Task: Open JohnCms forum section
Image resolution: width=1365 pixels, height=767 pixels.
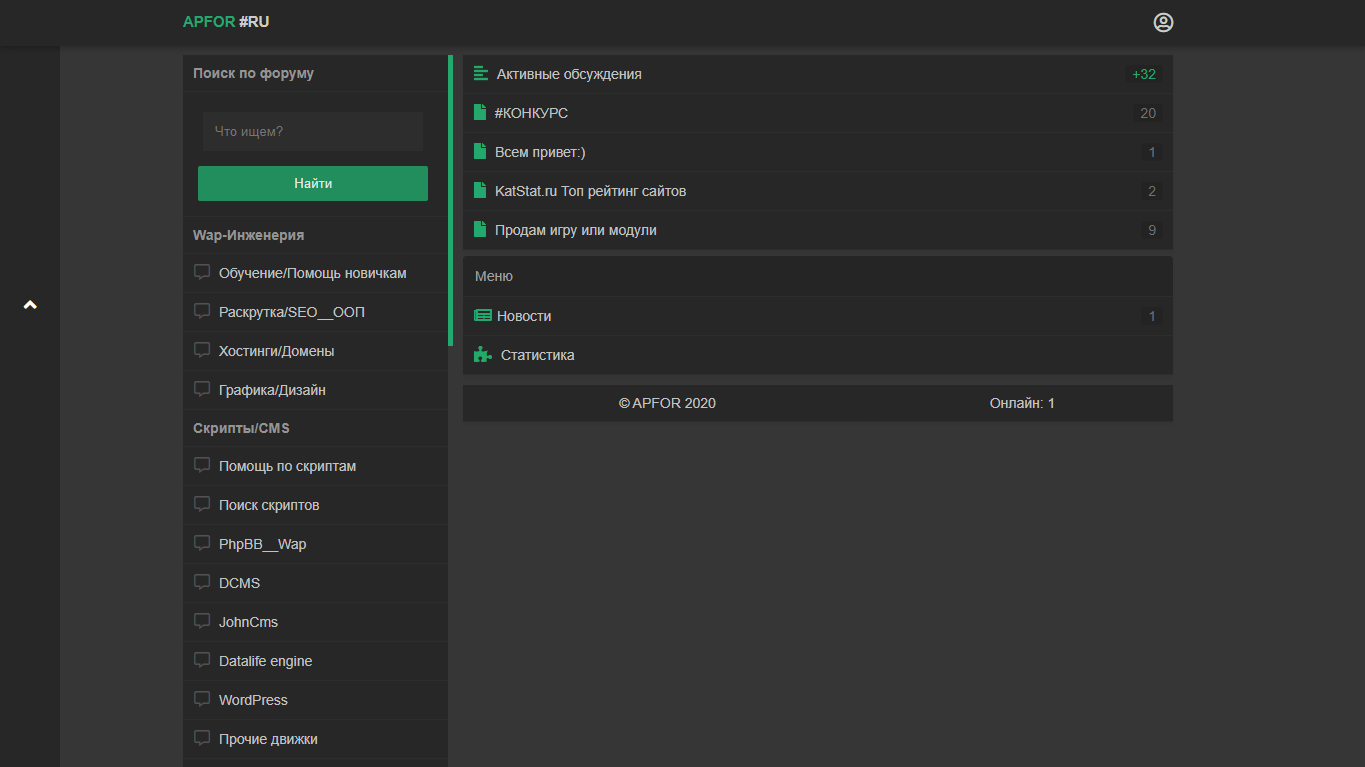Action: pyautogui.click(x=315, y=622)
